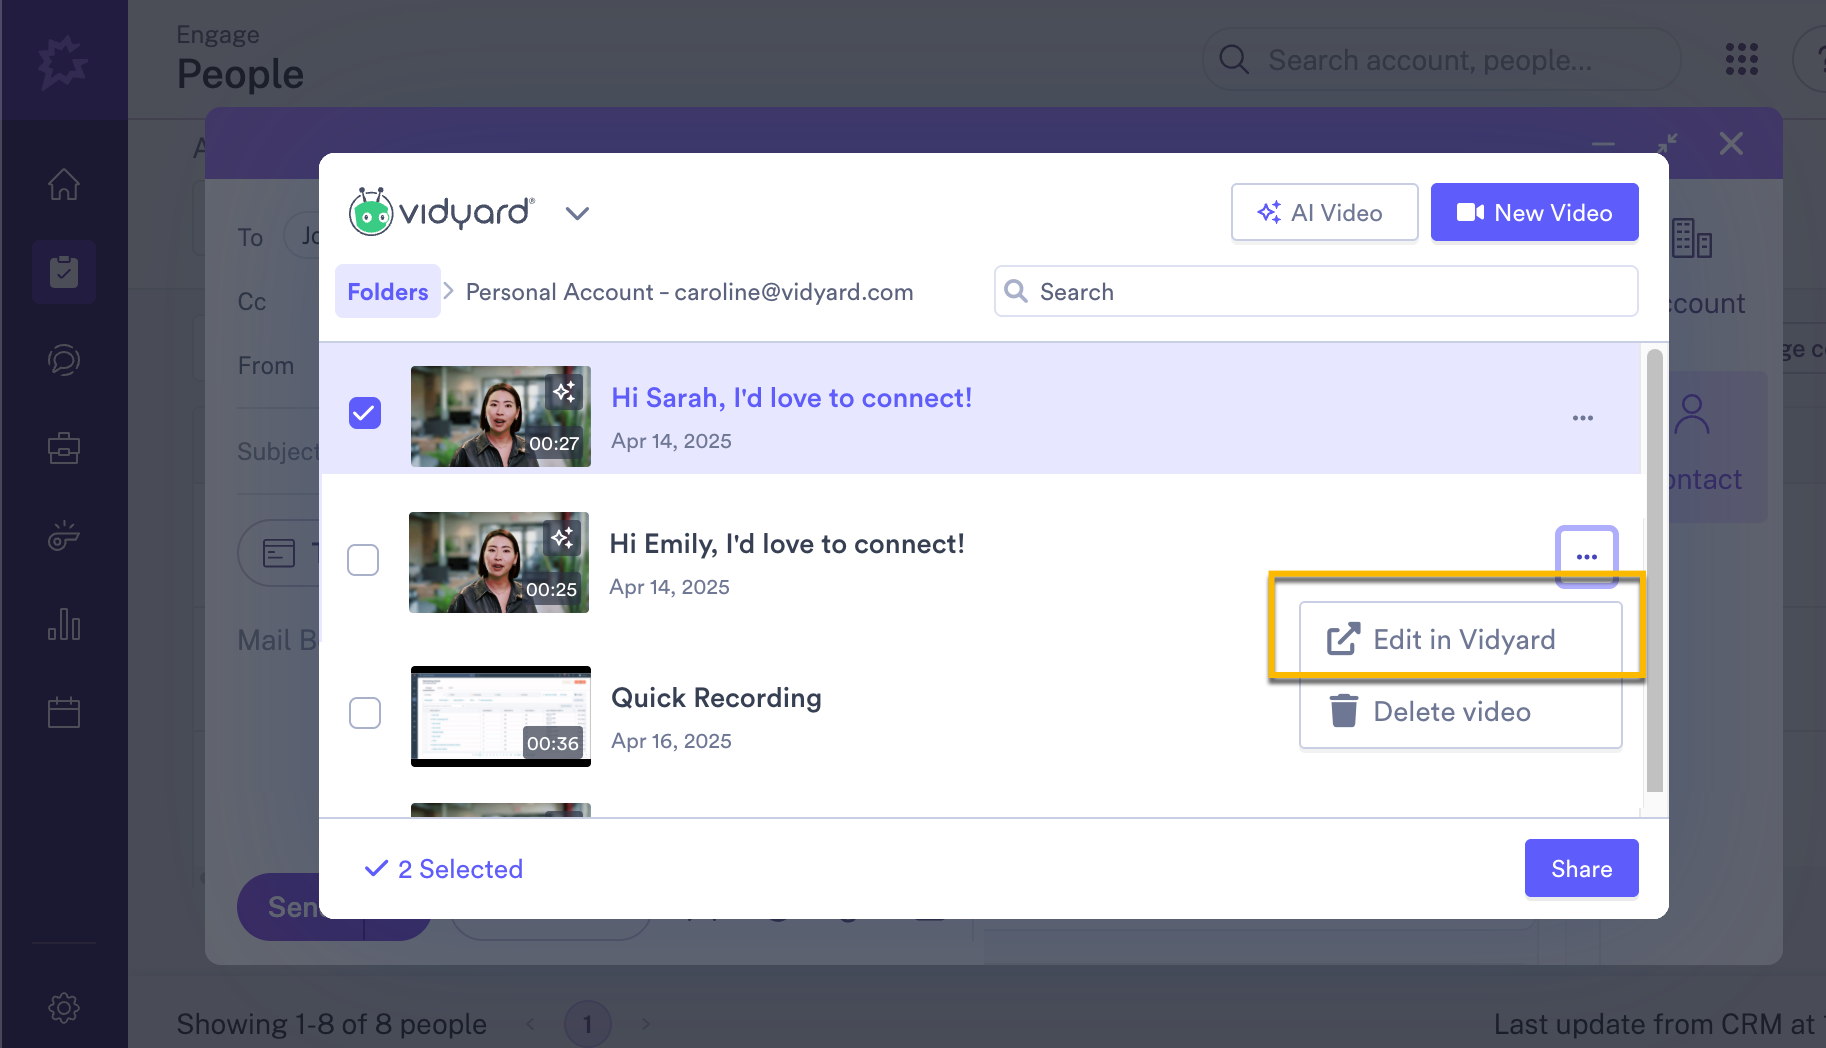Image resolution: width=1826 pixels, height=1048 pixels.
Task: Click the Hi Emily video title
Action: (x=787, y=544)
